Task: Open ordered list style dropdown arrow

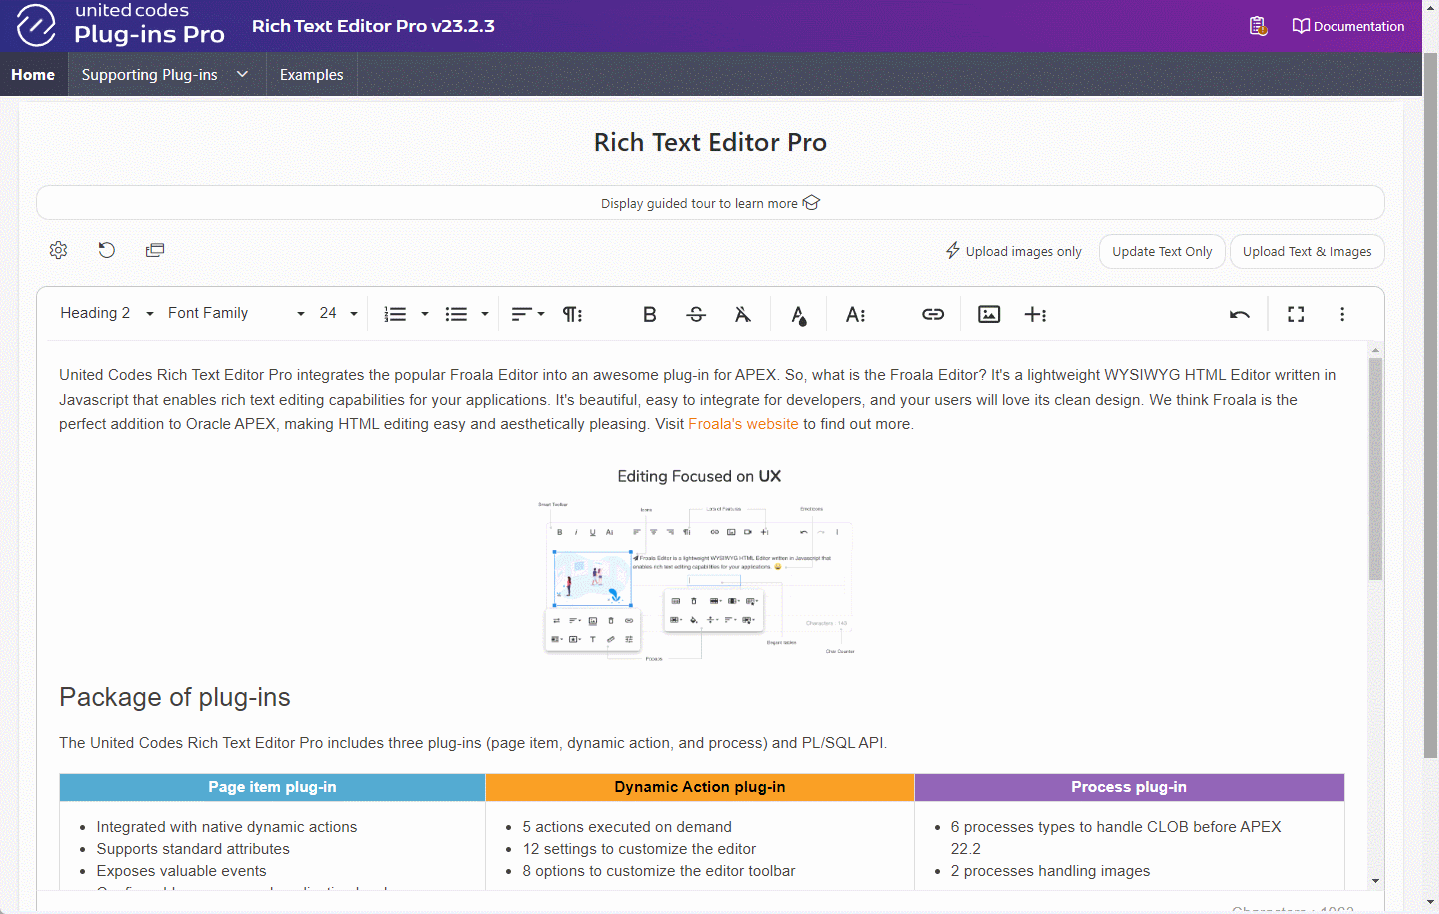Action: coord(425,314)
